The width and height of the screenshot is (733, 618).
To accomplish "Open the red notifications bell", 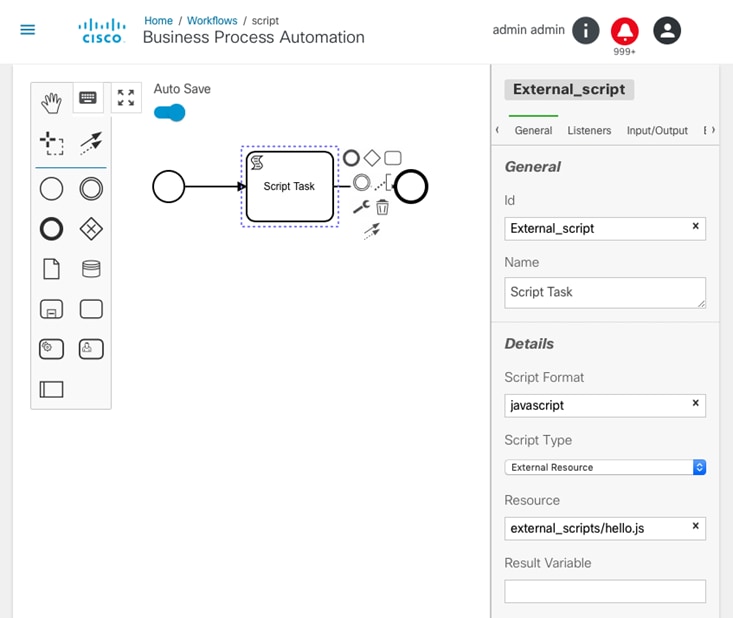I will 625,31.
